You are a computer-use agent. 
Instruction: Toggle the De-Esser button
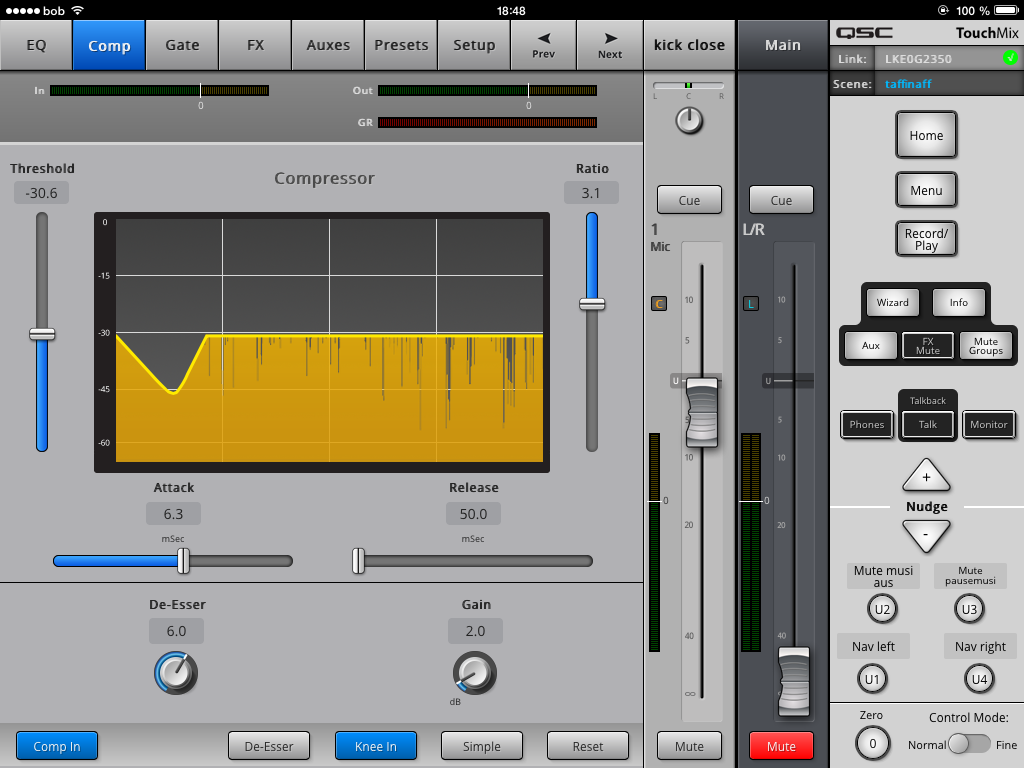coord(269,746)
